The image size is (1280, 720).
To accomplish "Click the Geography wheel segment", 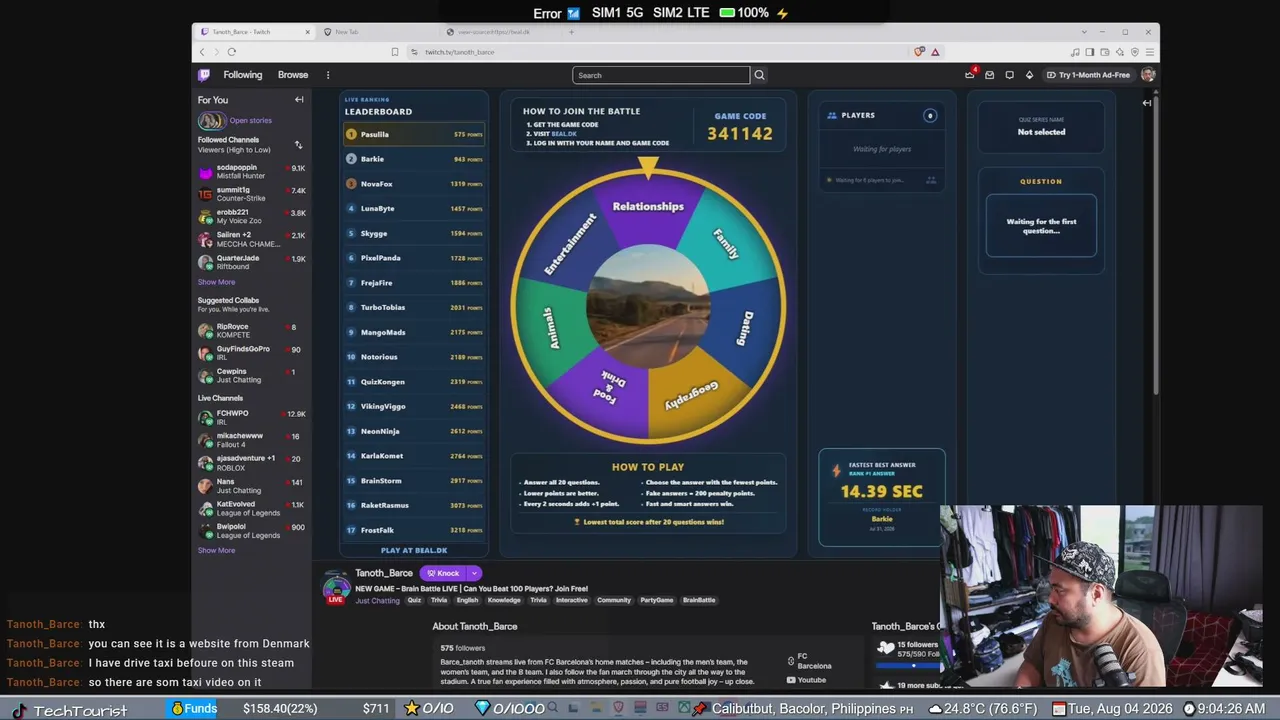I will click(x=692, y=394).
